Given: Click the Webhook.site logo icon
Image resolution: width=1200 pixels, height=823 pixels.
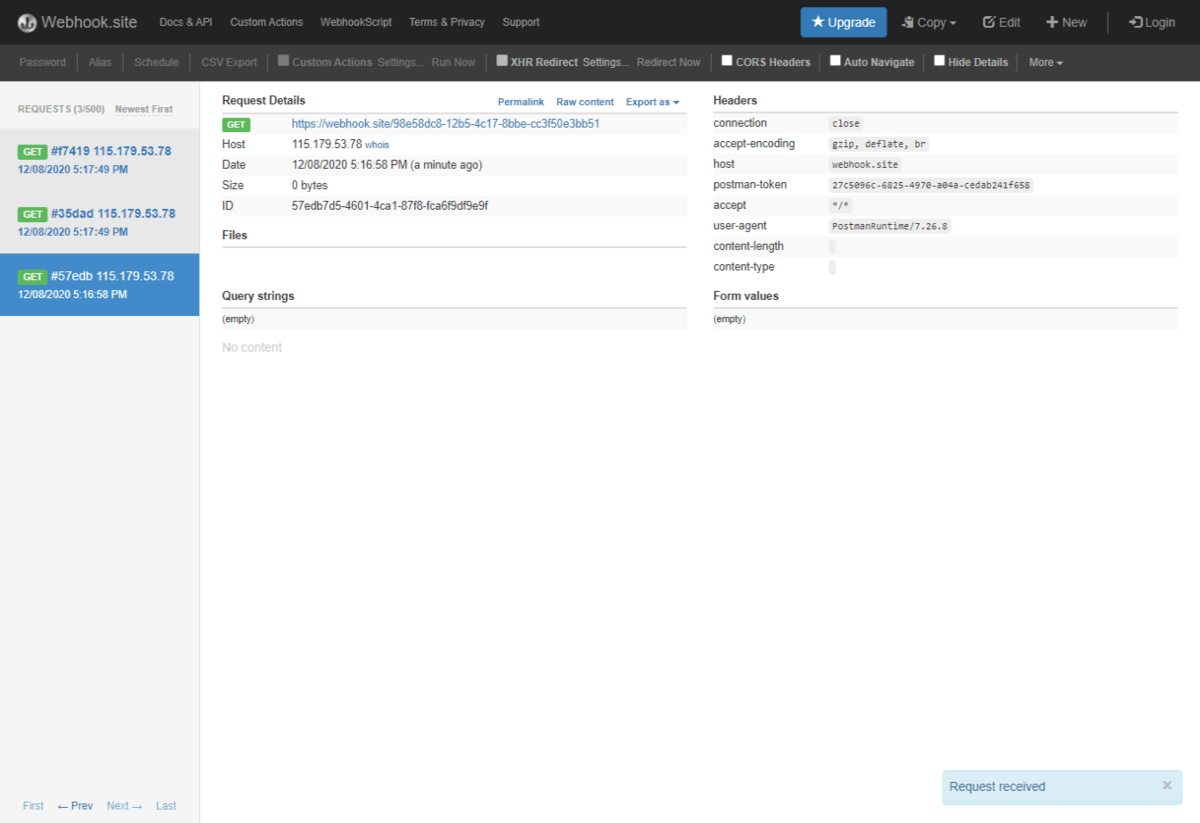Looking at the screenshot, I should (27, 22).
